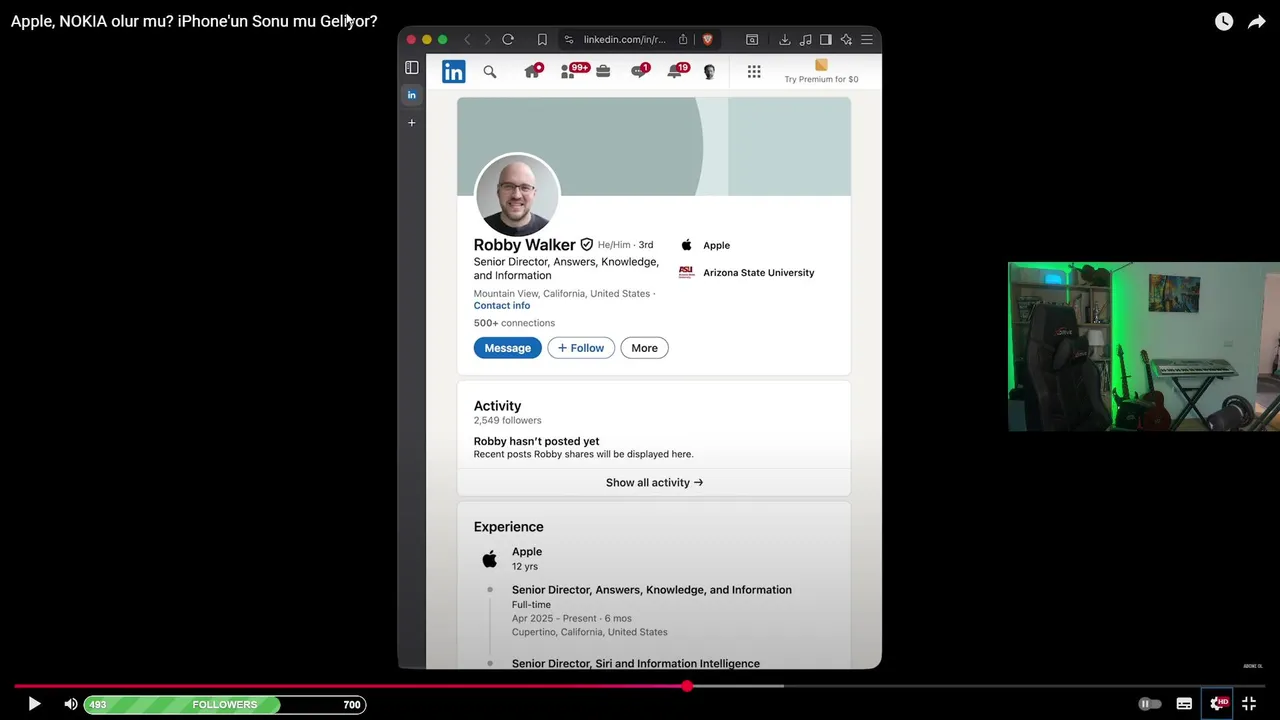Click the LinkedIn profile banner image

(654, 146)
